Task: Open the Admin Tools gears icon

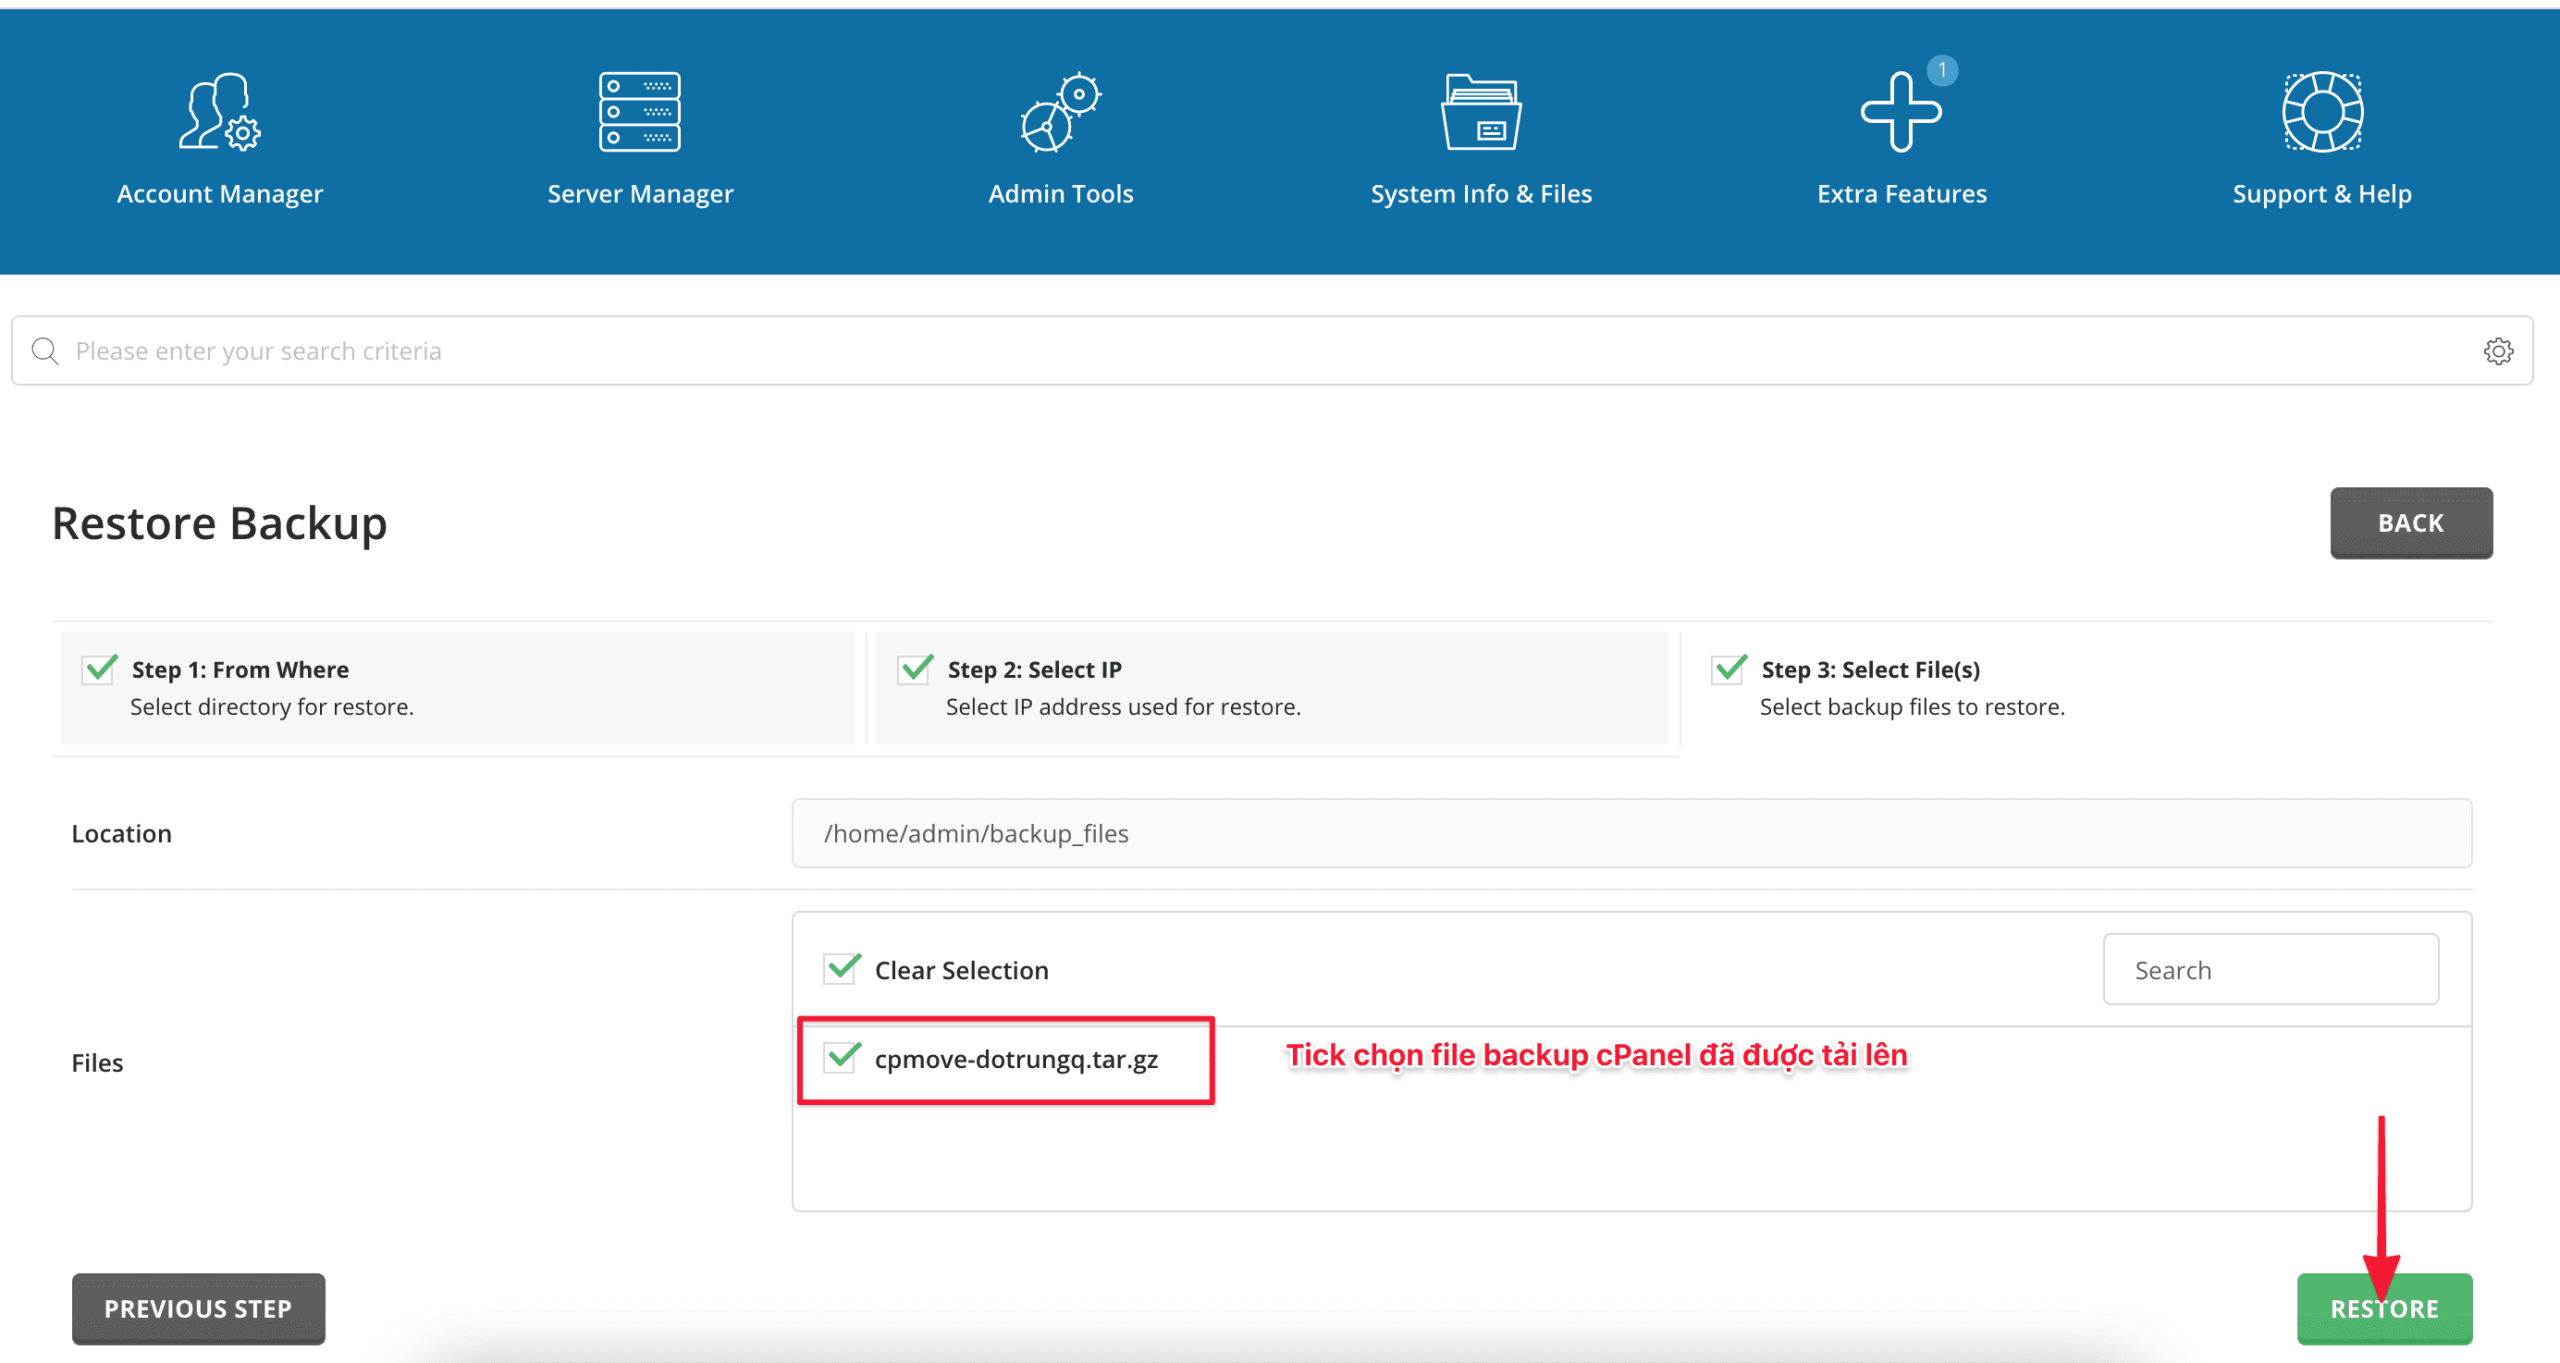Action: tap(1060, 112)
